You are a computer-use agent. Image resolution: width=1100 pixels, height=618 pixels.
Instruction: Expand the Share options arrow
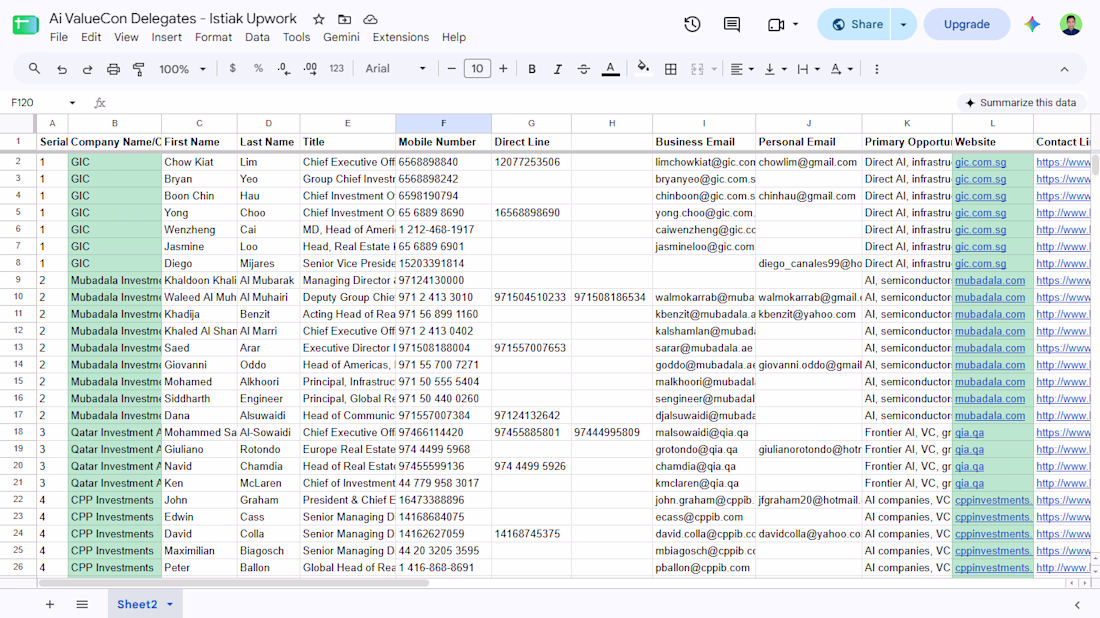tap(904, 25)
